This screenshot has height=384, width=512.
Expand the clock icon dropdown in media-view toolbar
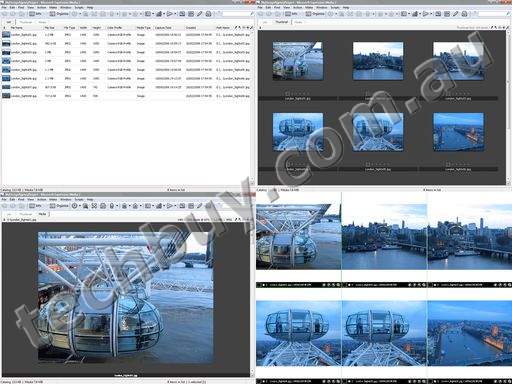tap(80, 206)
